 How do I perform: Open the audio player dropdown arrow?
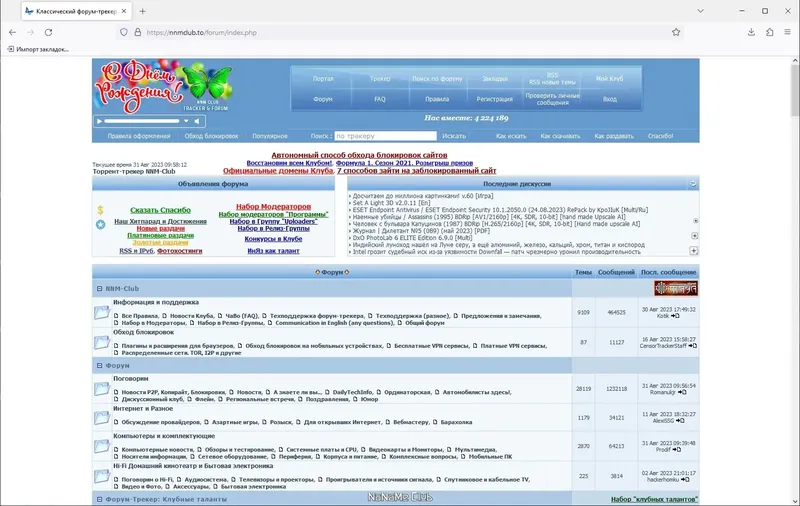pyautogui.click(x=186, y=121)
